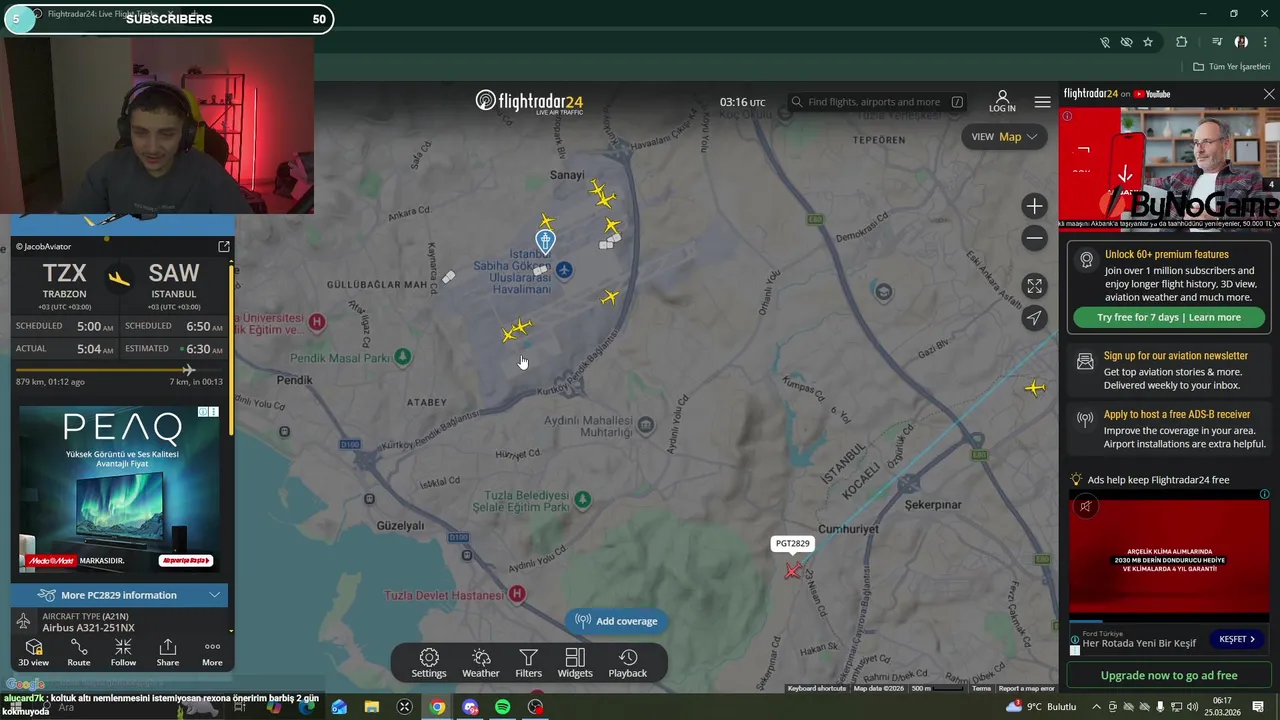This screenshot has height=720, width=1280.
Task: Click flight progress bar in flight panel
Action: click(x=117, y=370)
